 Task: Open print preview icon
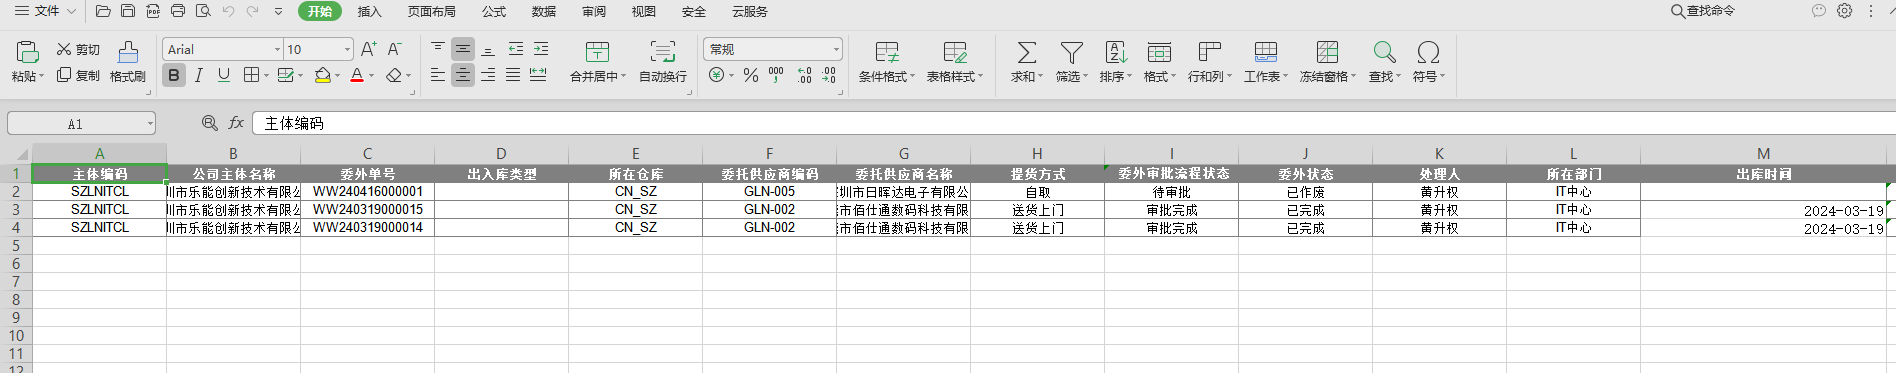click(x=203, y=11)
